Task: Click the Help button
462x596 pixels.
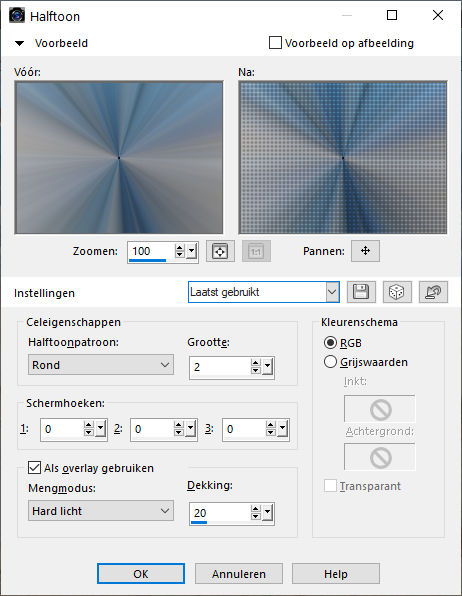Action: 336,574
